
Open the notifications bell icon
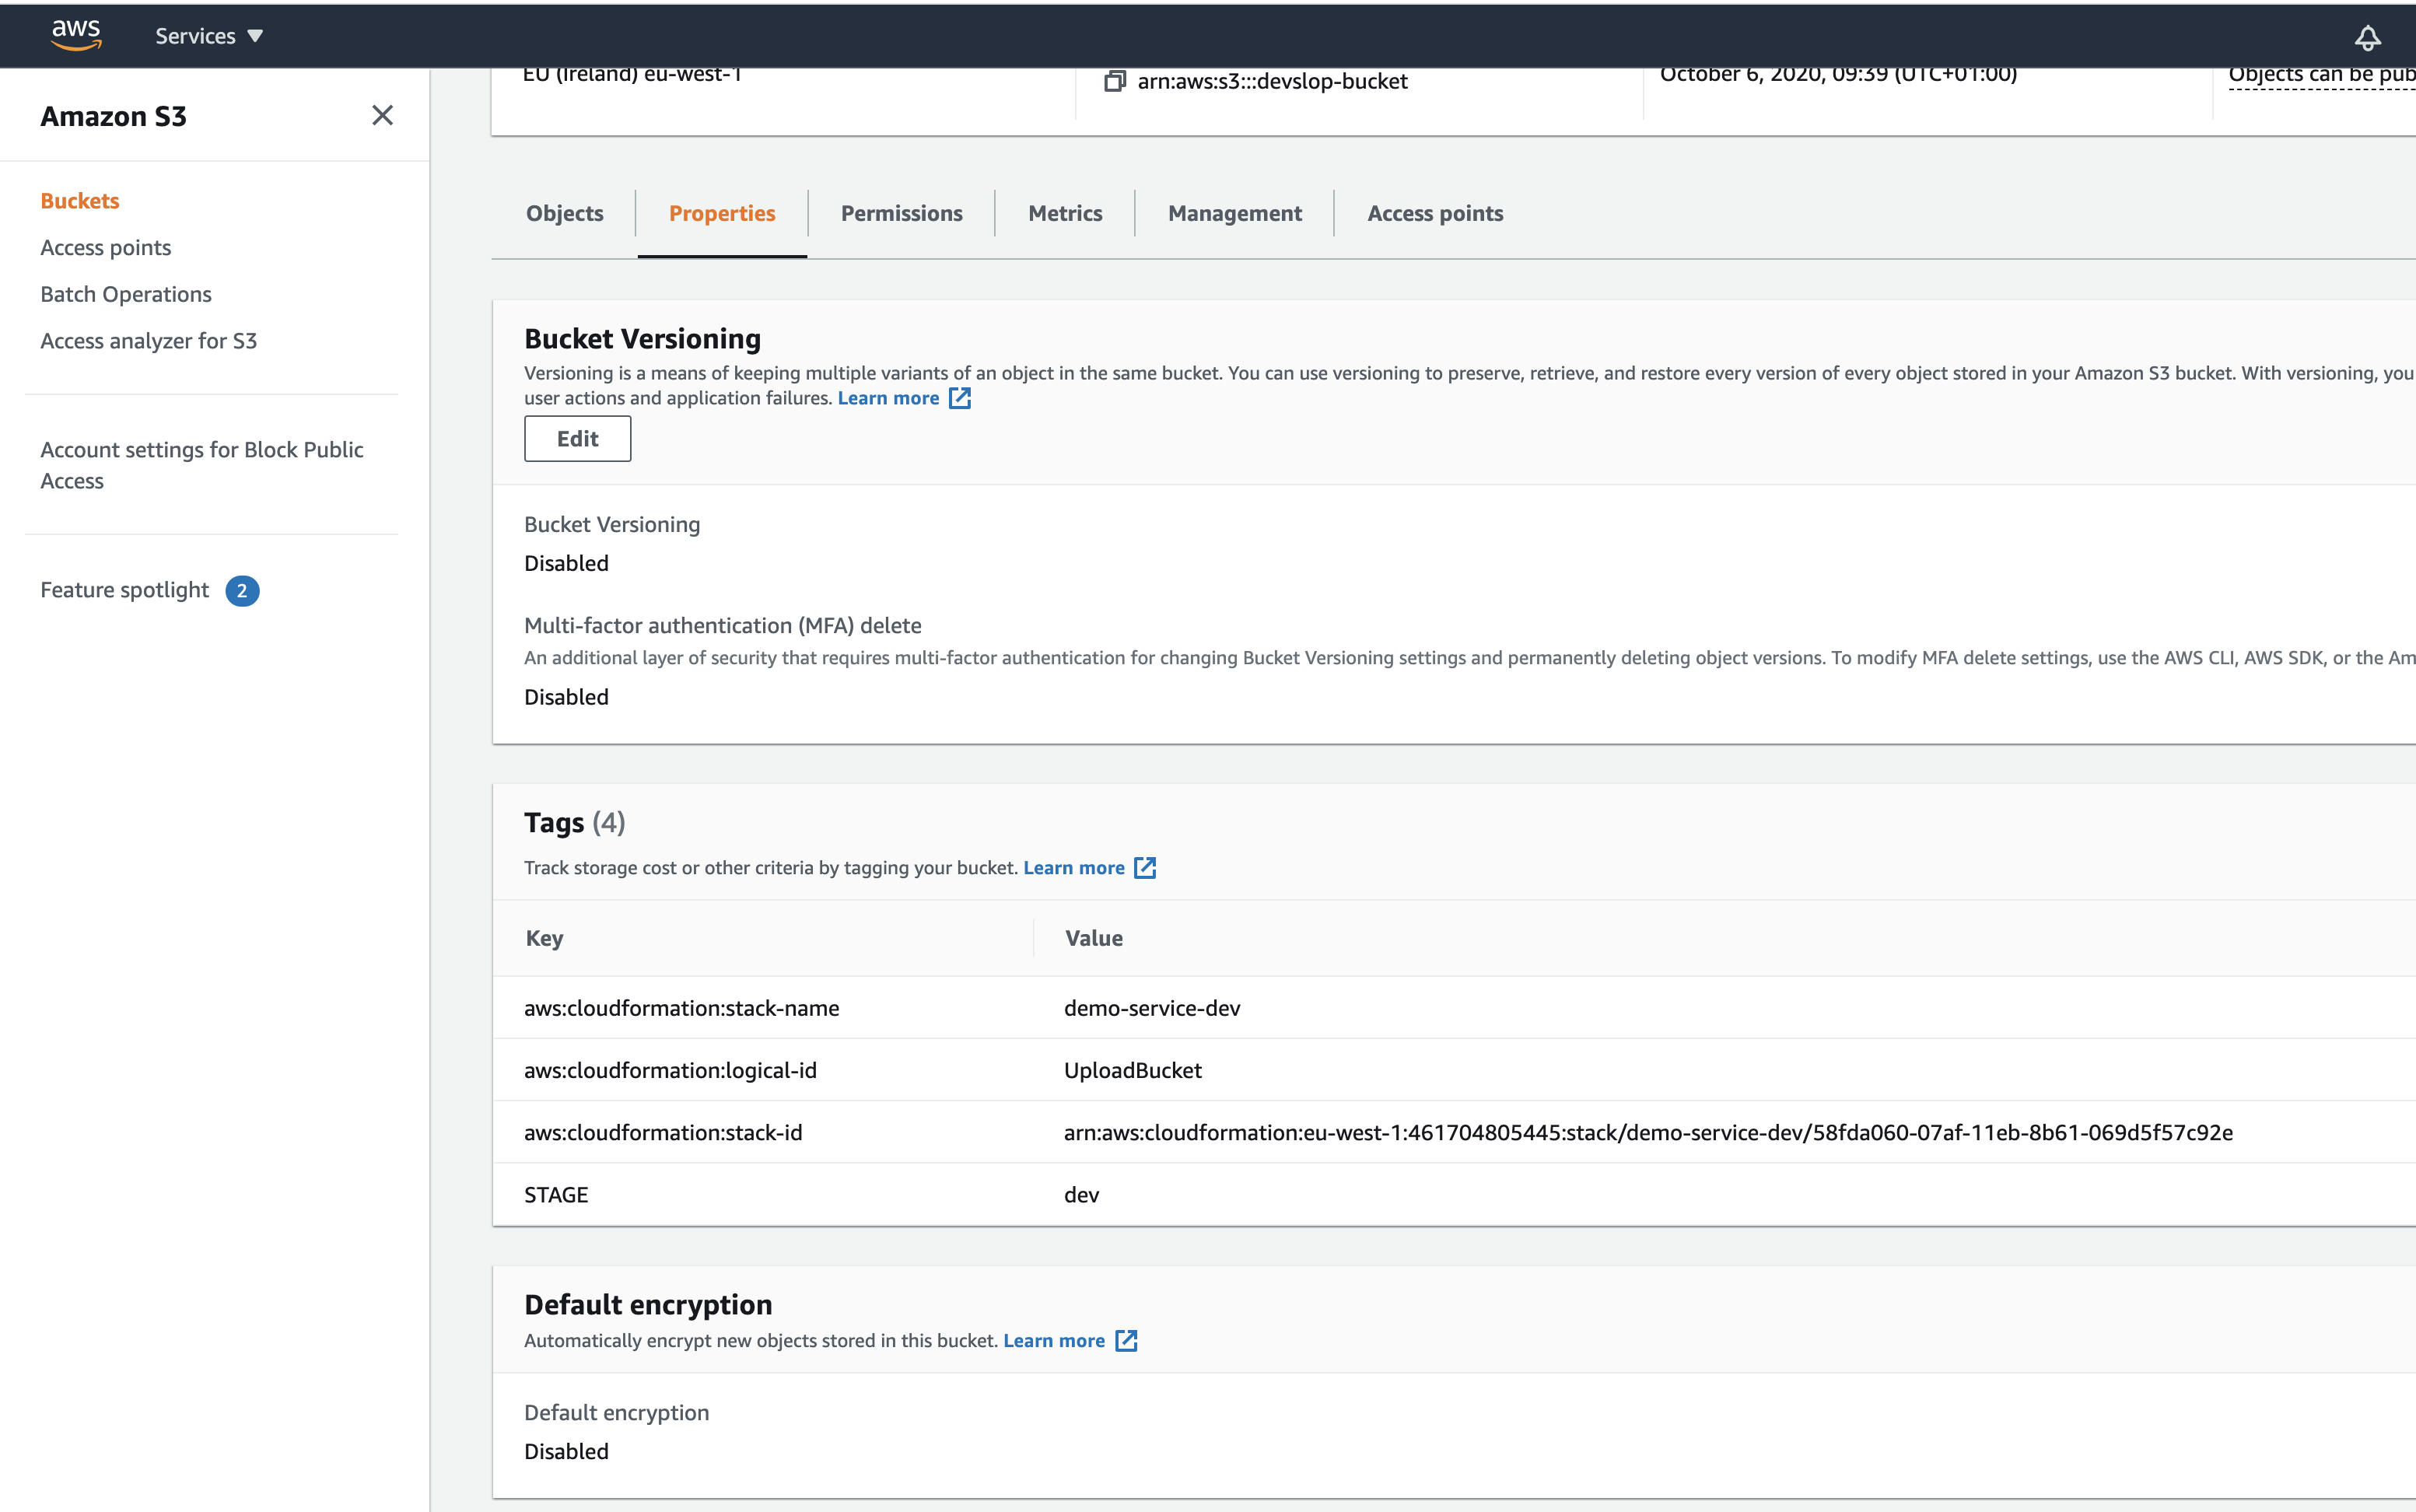2367,38
